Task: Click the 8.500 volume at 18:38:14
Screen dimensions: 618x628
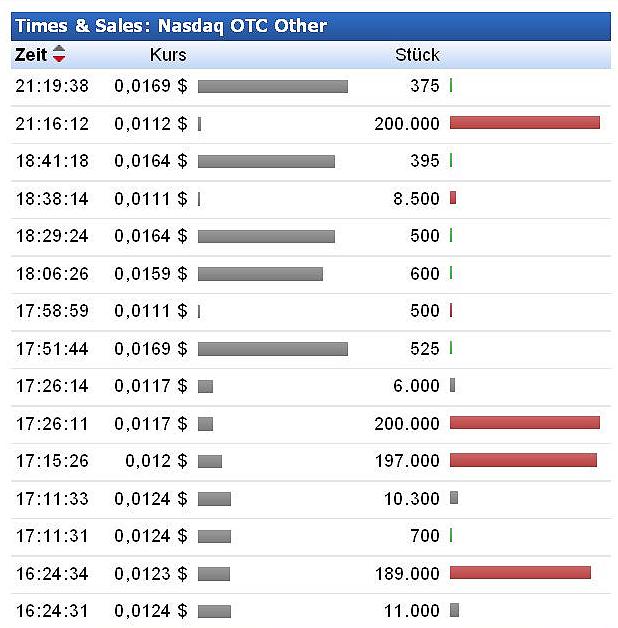Action: point(416,199)
